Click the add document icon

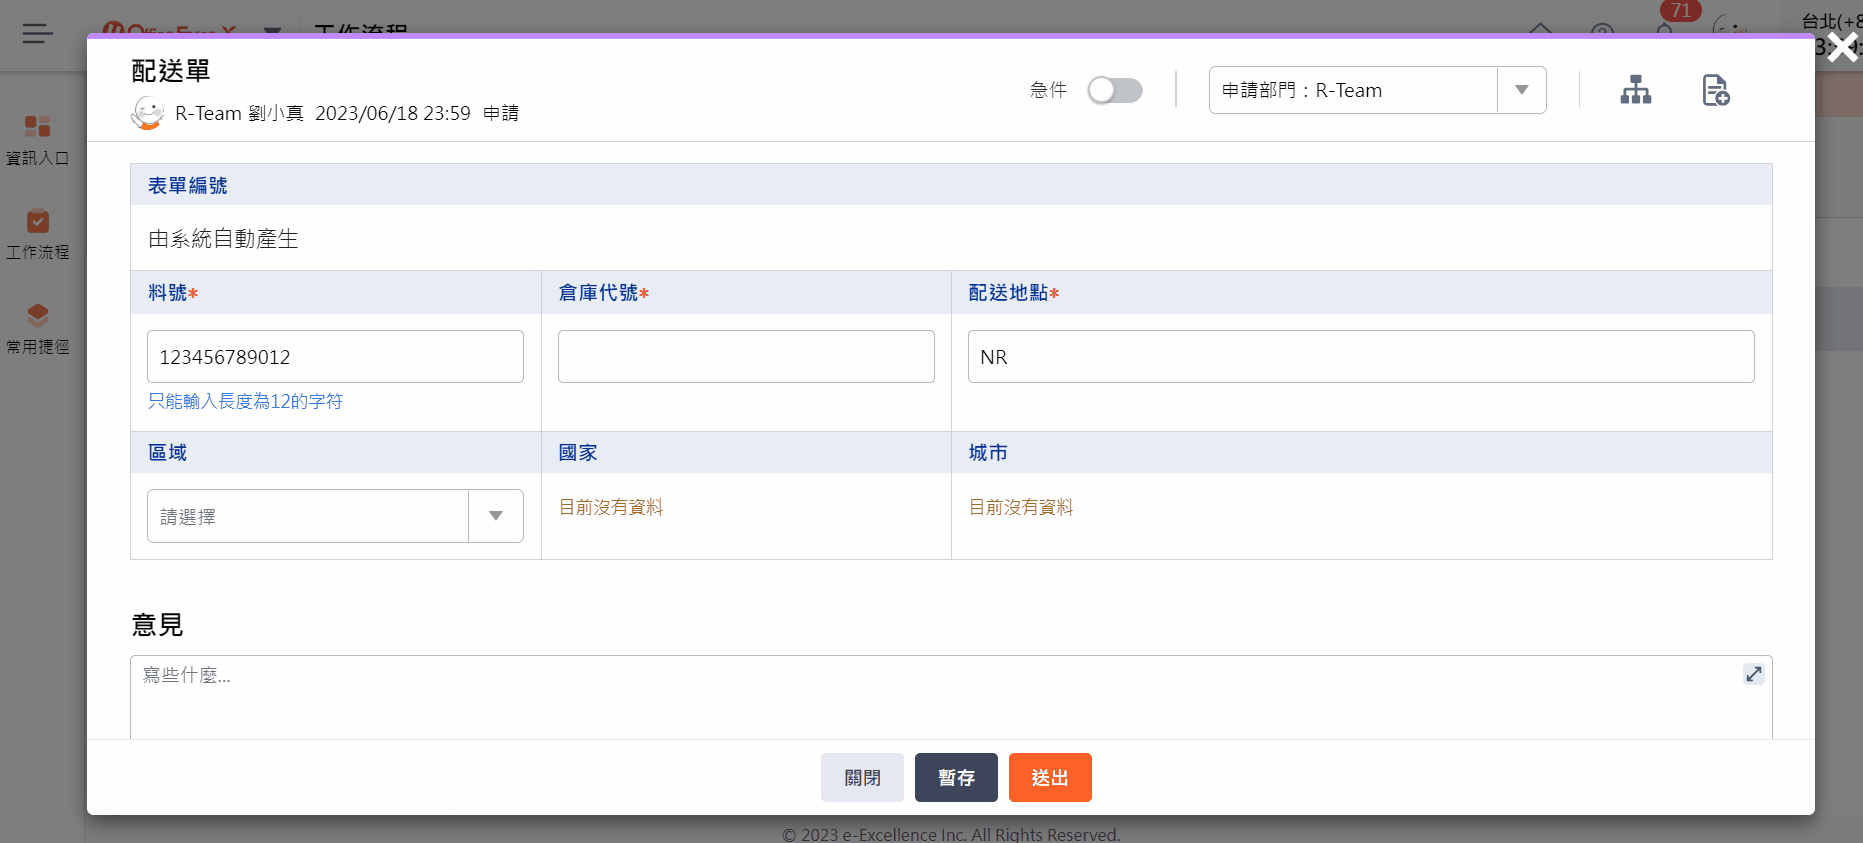point(1716,90)
